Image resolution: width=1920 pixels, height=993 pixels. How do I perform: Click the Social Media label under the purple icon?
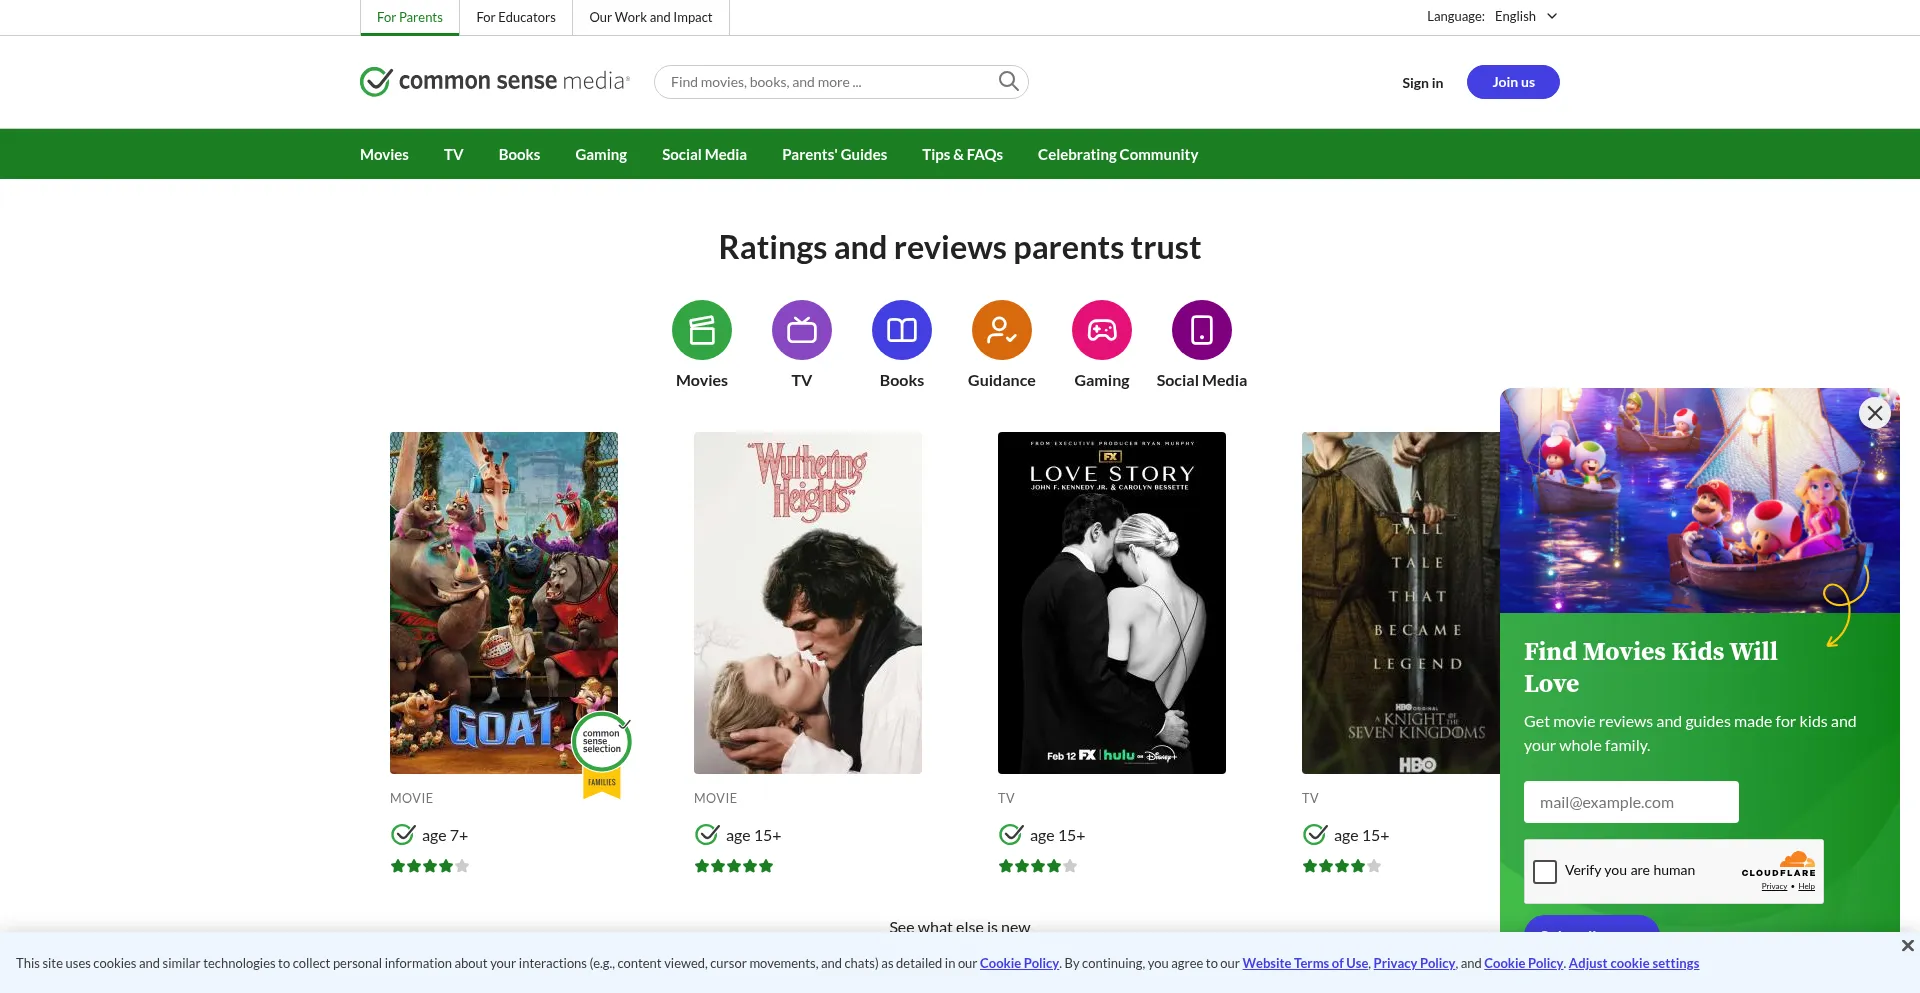(x=1202, y=380)
